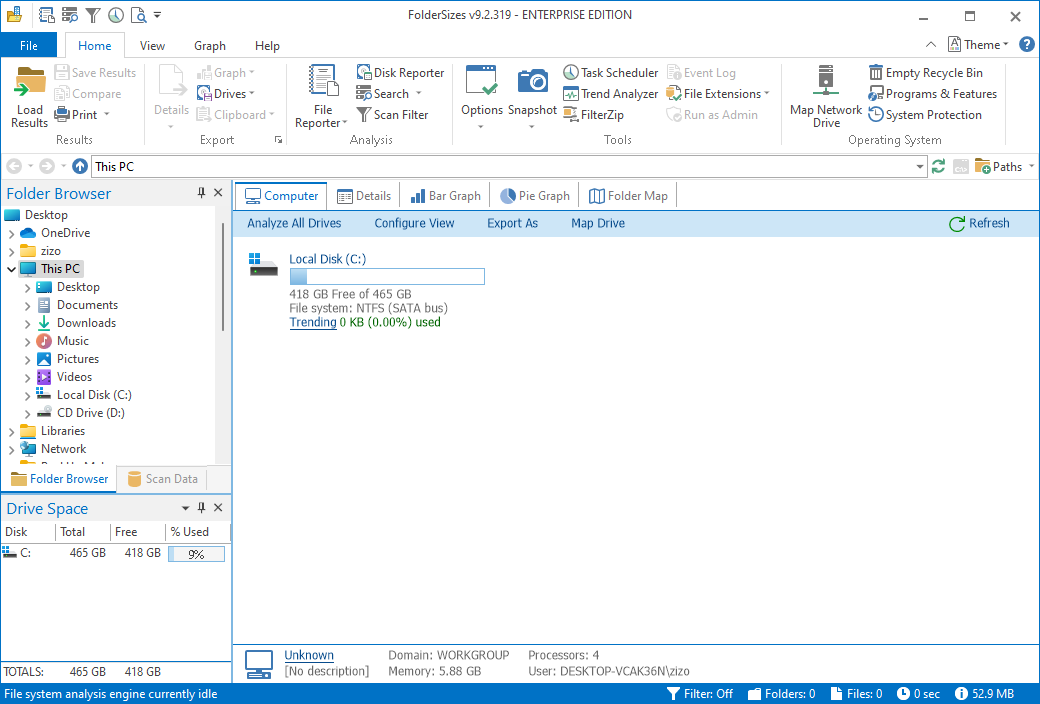This screenshot has height=704, width=1040.
Task: Click the Total column header
Action: [82, 531]
